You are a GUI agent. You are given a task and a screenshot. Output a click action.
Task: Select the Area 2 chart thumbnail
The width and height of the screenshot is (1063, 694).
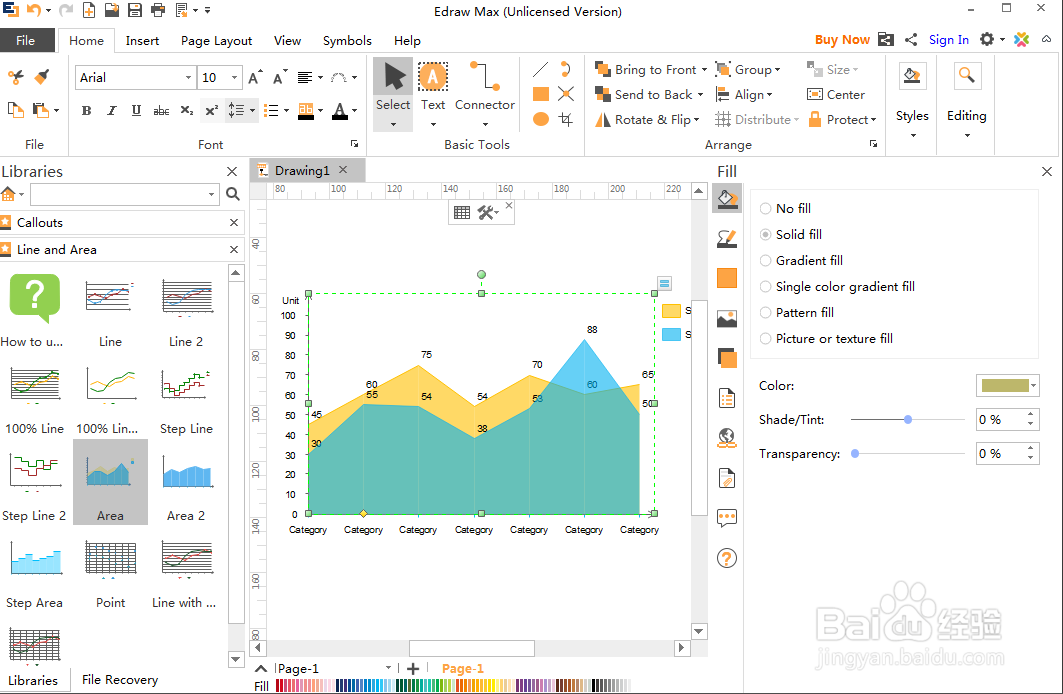click(x=186, y=483)
